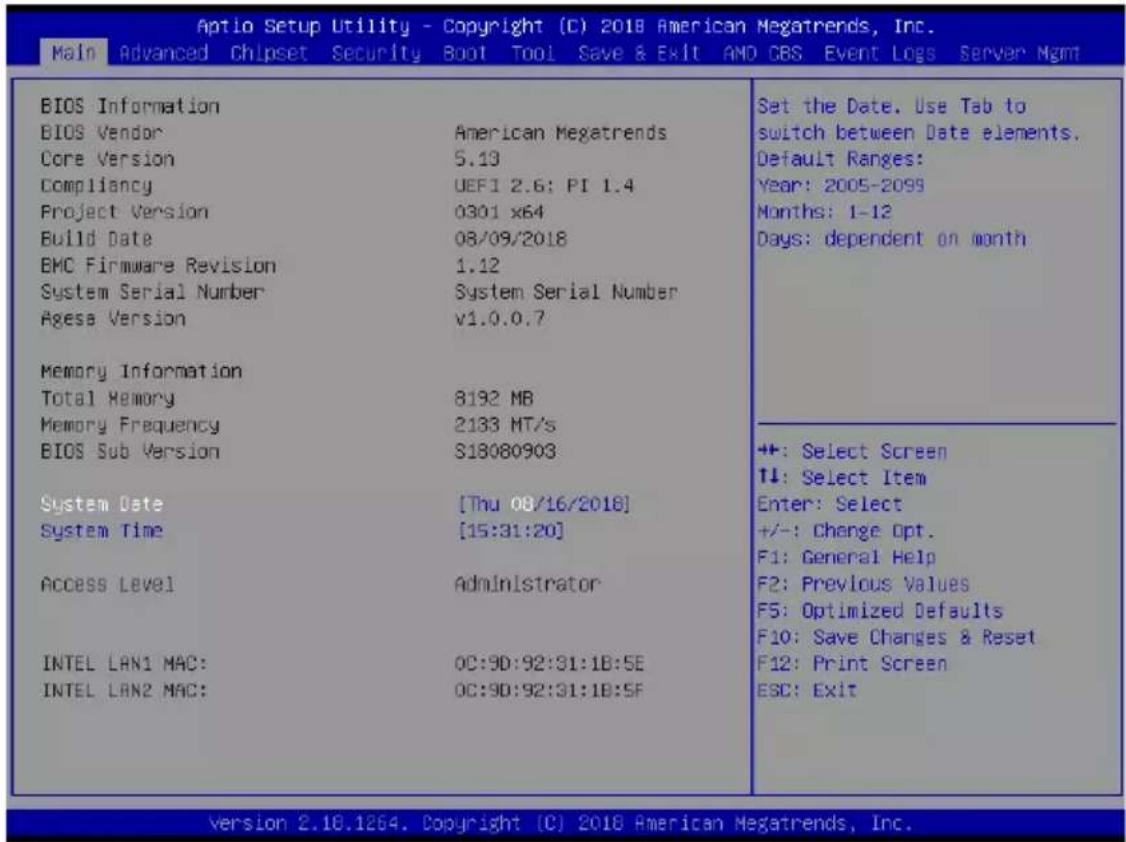1126x842 pixels.
Task: Open the Tool tab
Action: [x=533, y=53]
